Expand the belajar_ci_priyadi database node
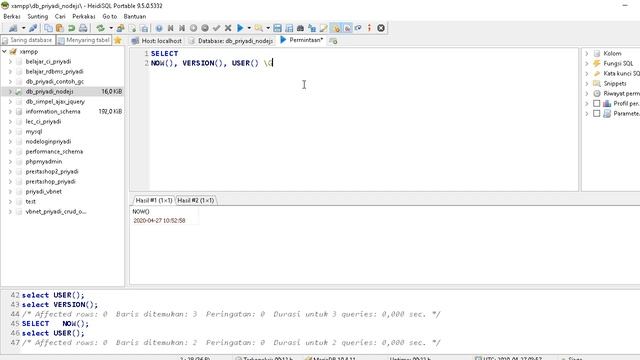Viewport: 640px width, 360px height. tap(10, 62)
